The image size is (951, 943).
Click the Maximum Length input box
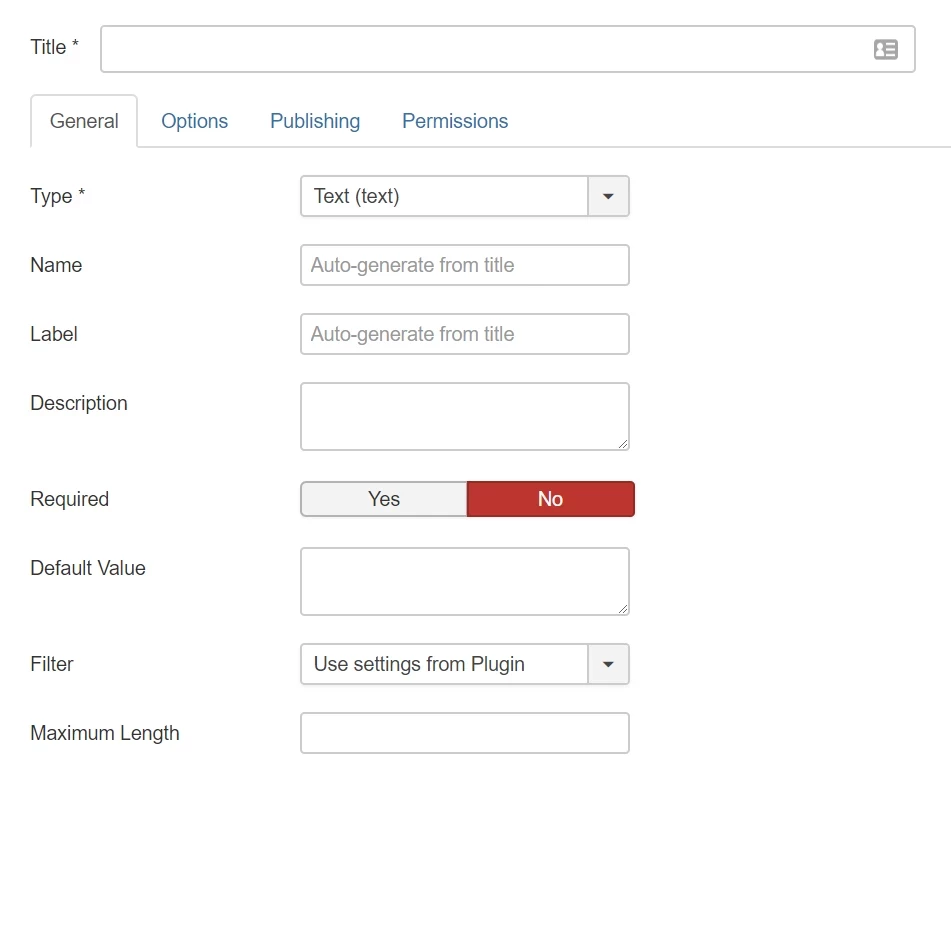464,733
